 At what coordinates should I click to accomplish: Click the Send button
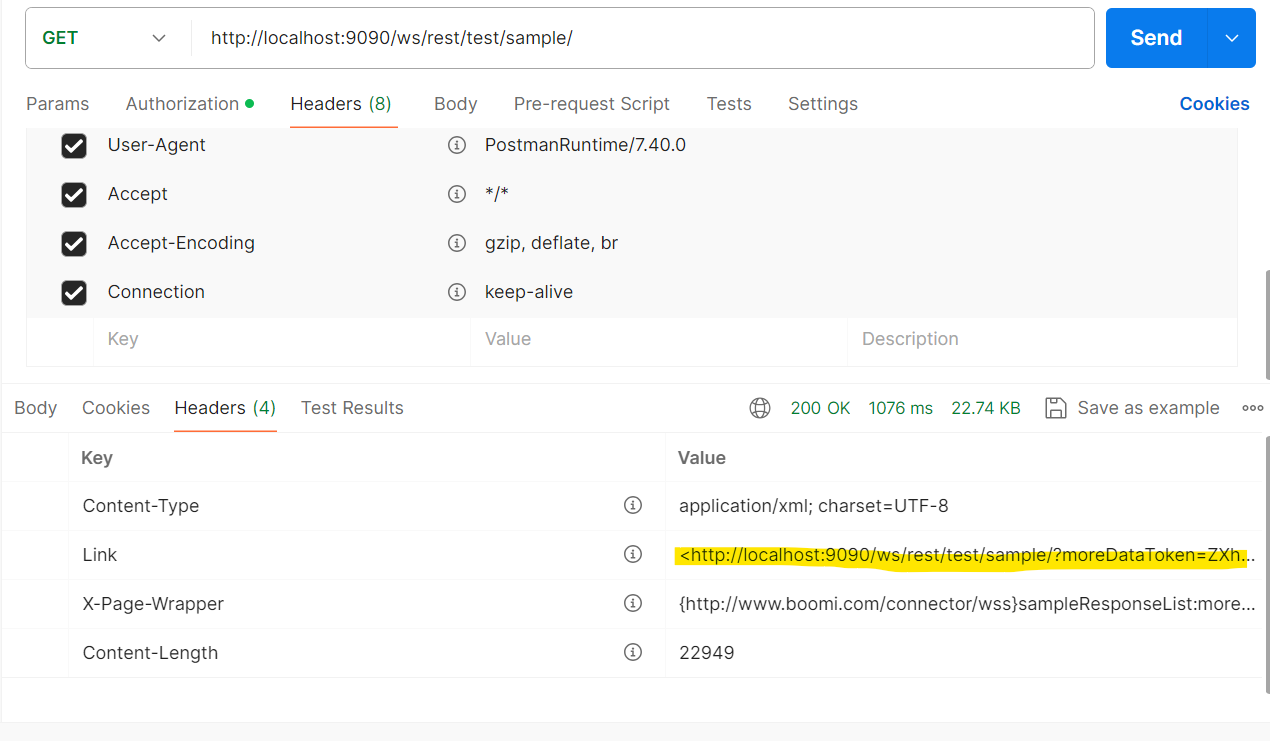(1155, 37)
